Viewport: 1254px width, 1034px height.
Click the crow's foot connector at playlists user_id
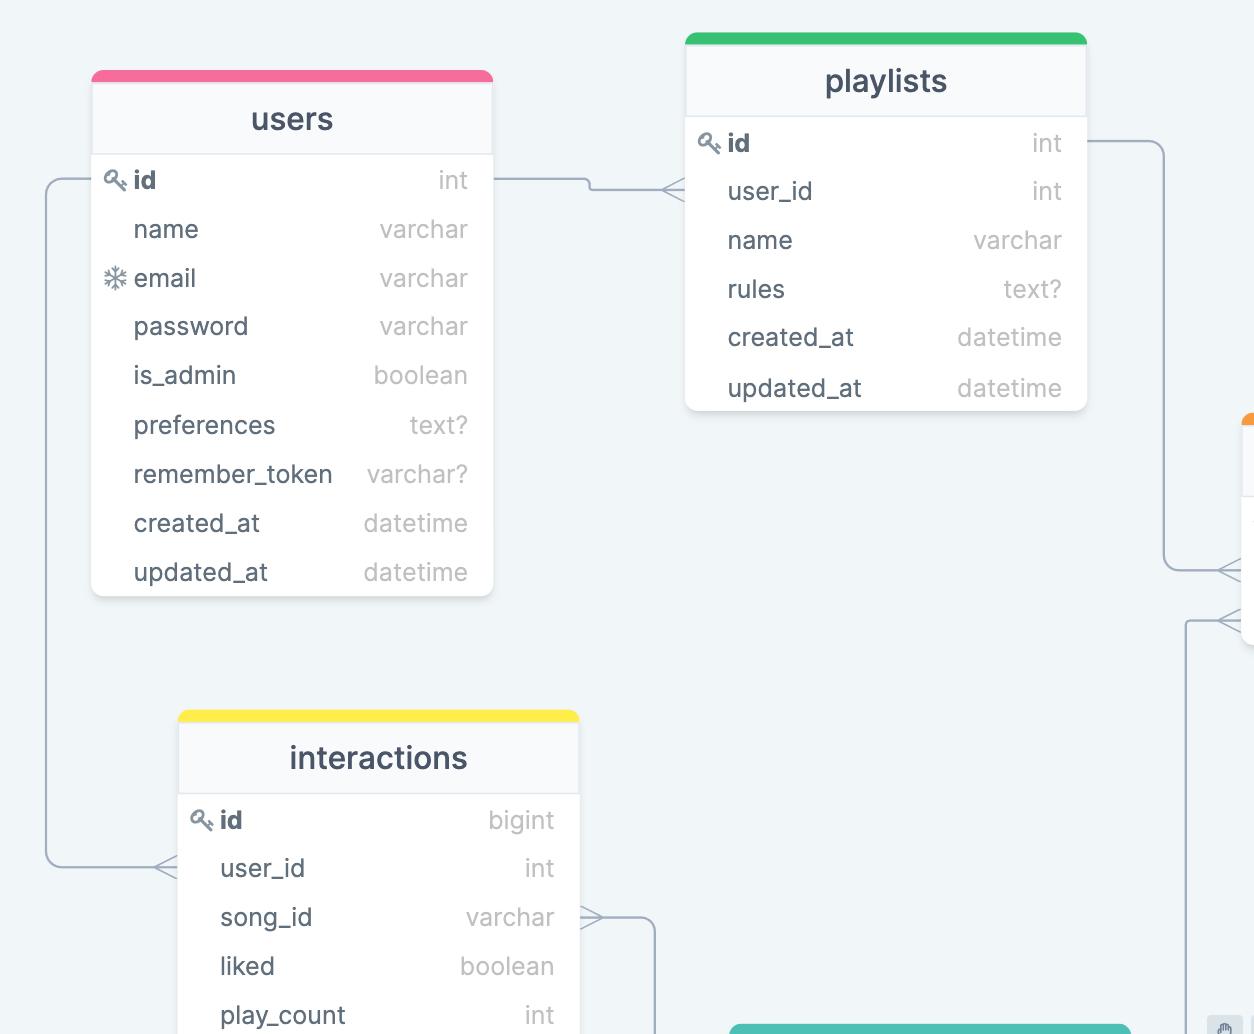point(673,189)
